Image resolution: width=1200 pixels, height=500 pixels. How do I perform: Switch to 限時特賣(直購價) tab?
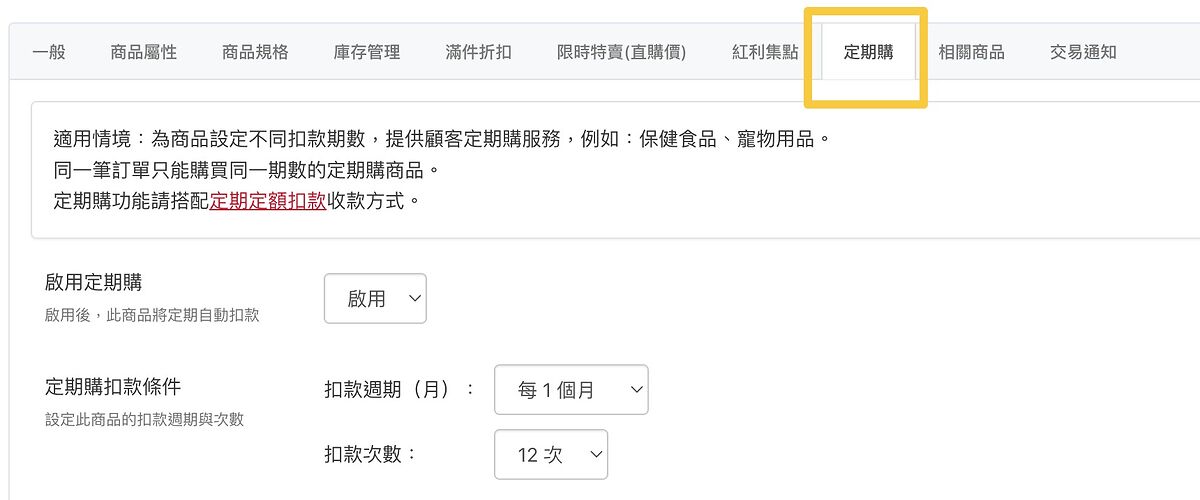pos(621,52)
